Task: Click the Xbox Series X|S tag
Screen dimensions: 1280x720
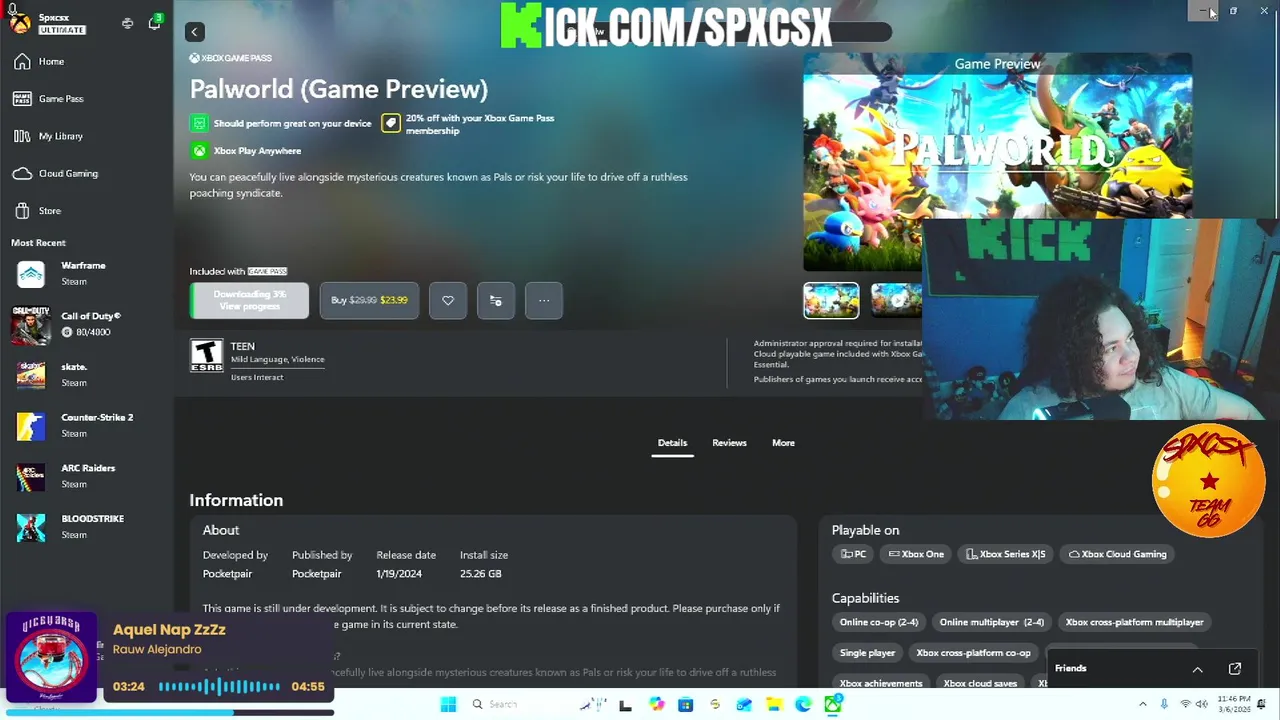Action: pyautogui.click(x=1005, y=554)
